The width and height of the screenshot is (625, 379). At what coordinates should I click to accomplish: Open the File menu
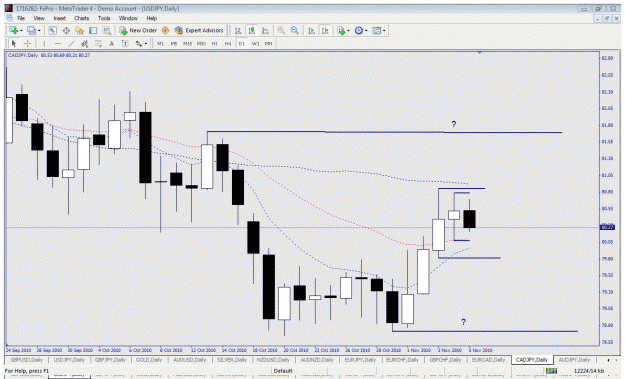[x=21, y=18]
